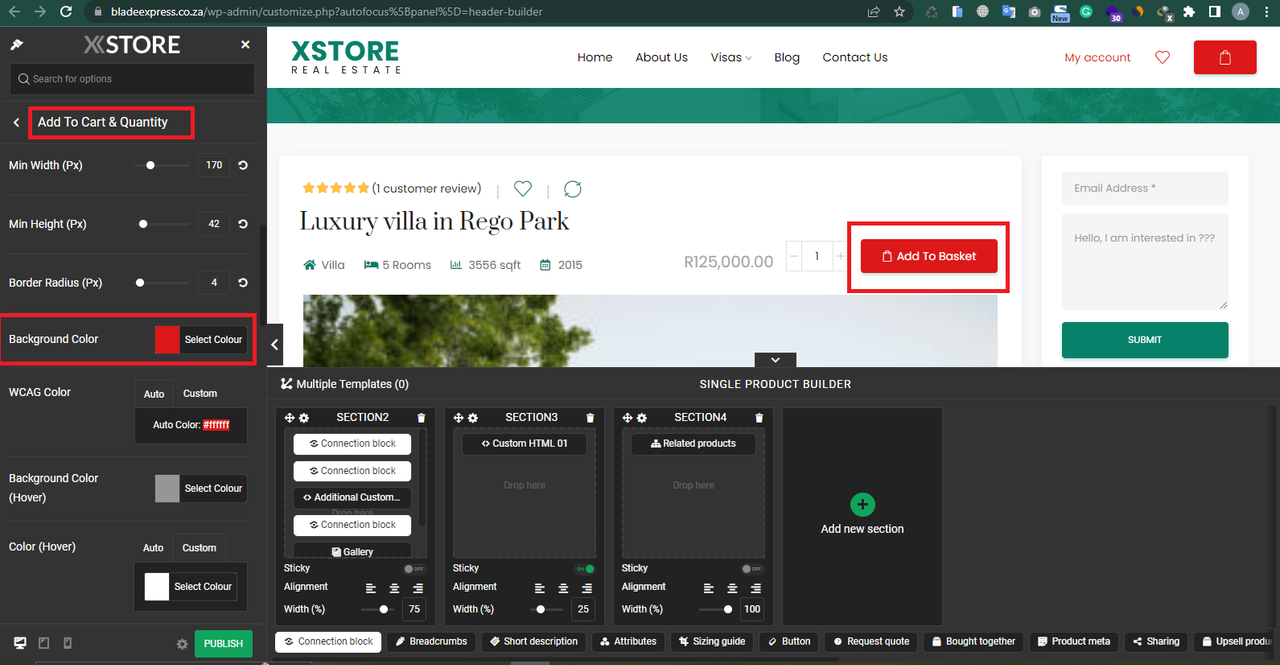Open the About Us menu item

pyautogui.click(x=661, y=58)
